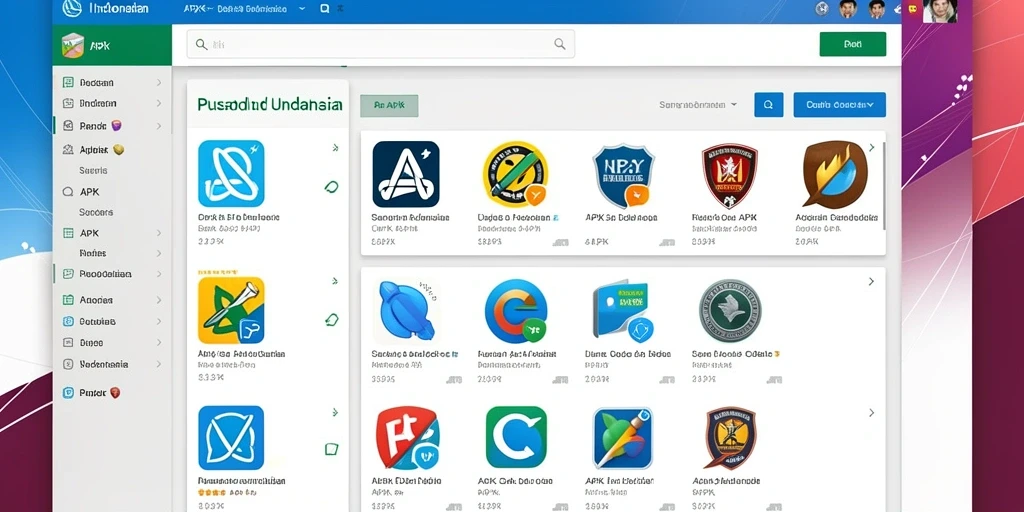Click the first small face avatar next to globe
The image size is (1024, 512).
click(848, 9)
